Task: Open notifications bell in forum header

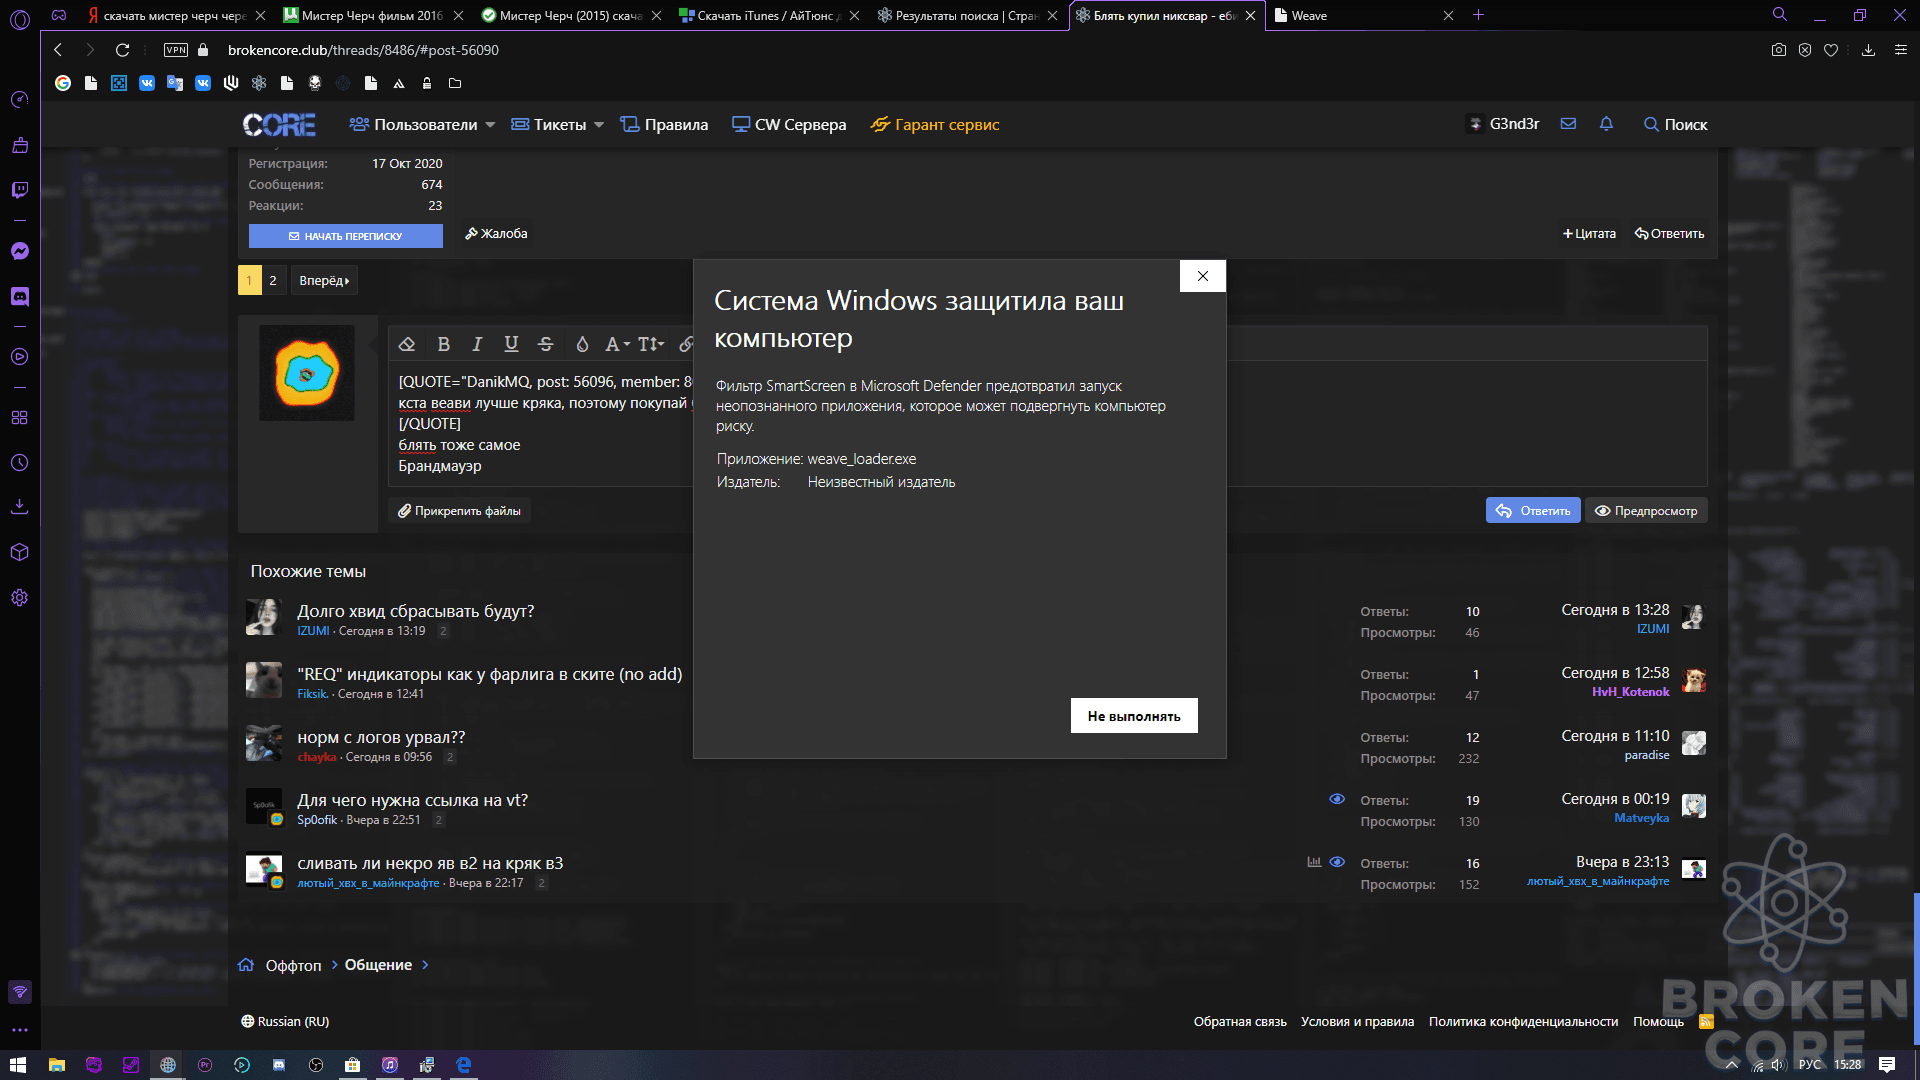Action: (1606, 124)
